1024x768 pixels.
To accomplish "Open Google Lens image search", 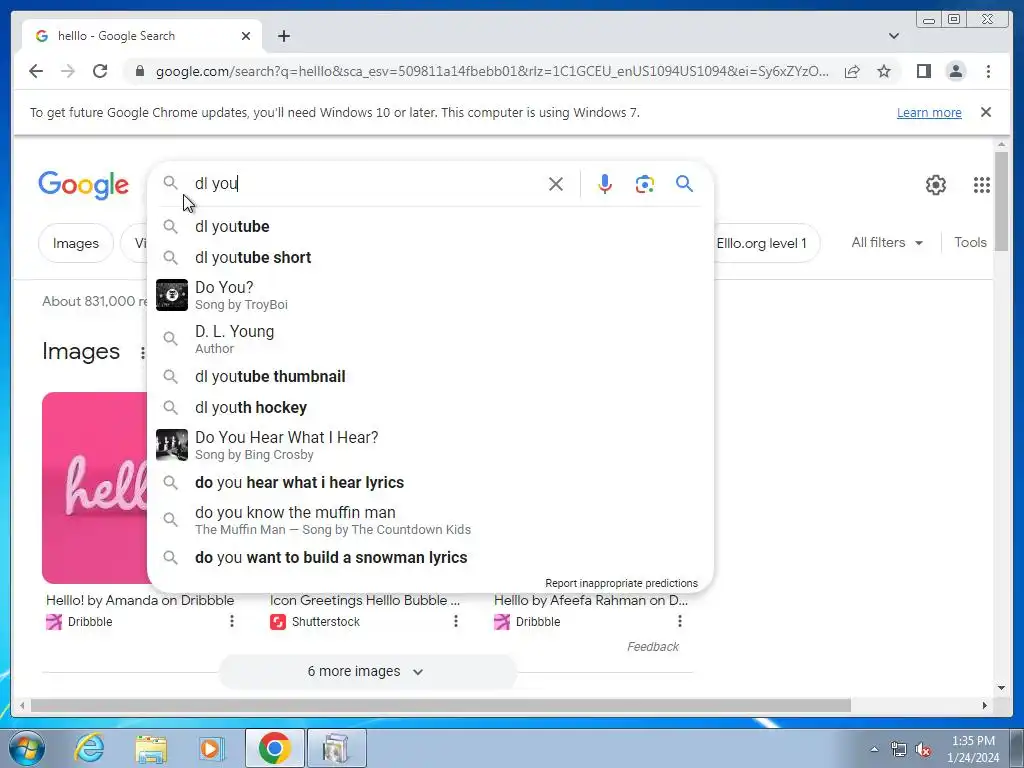I will [x=645, y=184].
